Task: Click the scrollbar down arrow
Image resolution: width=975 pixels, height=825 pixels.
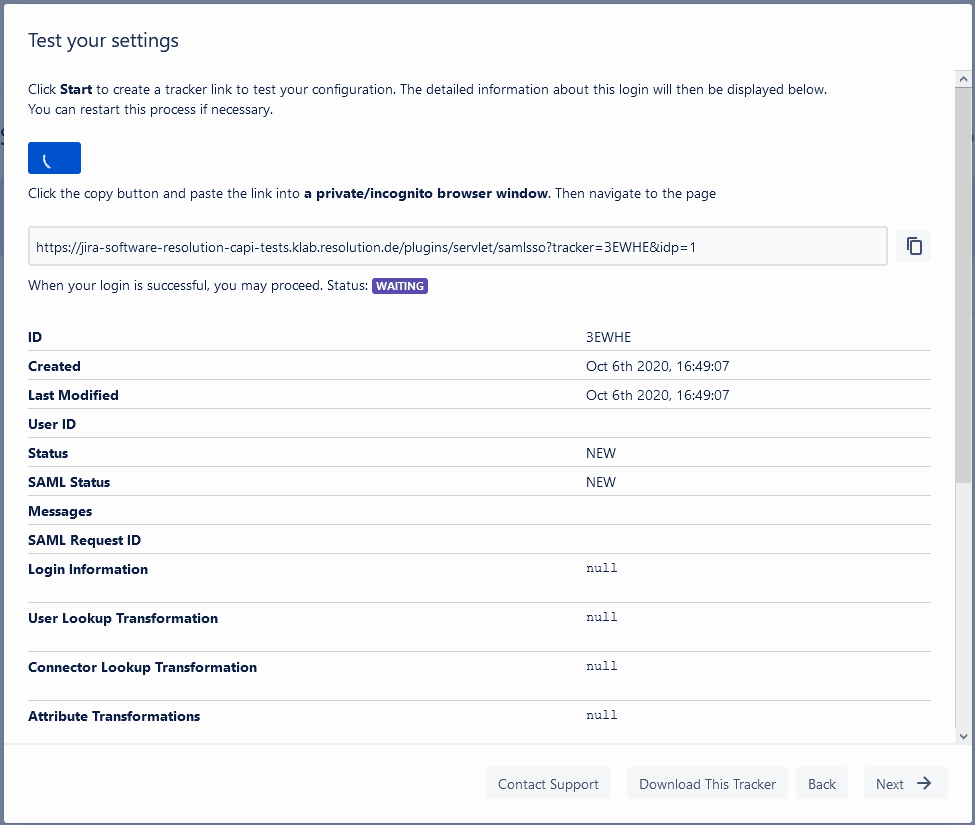Action: coord(962,735)
